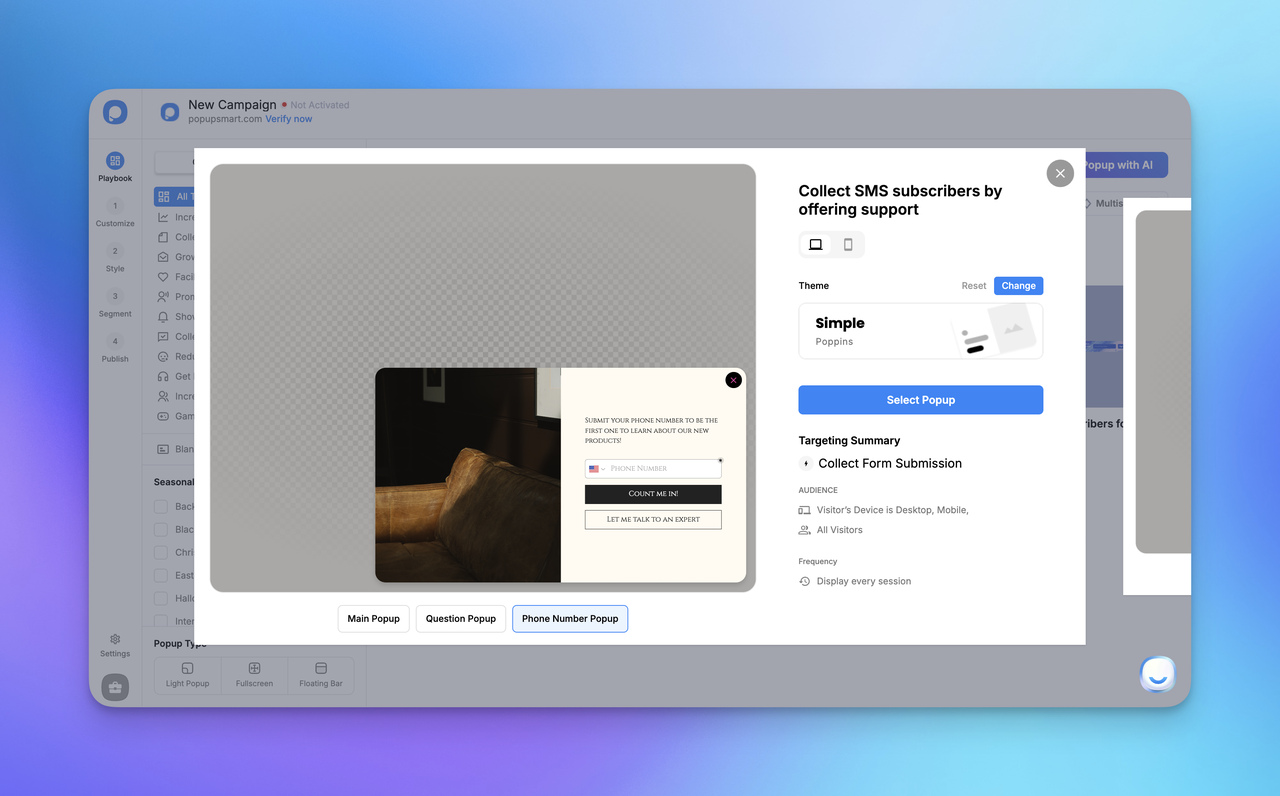Click the X inside the popup preview
Image resolution: width=1280 pixels, height=796 pixels.
(734, 380)
